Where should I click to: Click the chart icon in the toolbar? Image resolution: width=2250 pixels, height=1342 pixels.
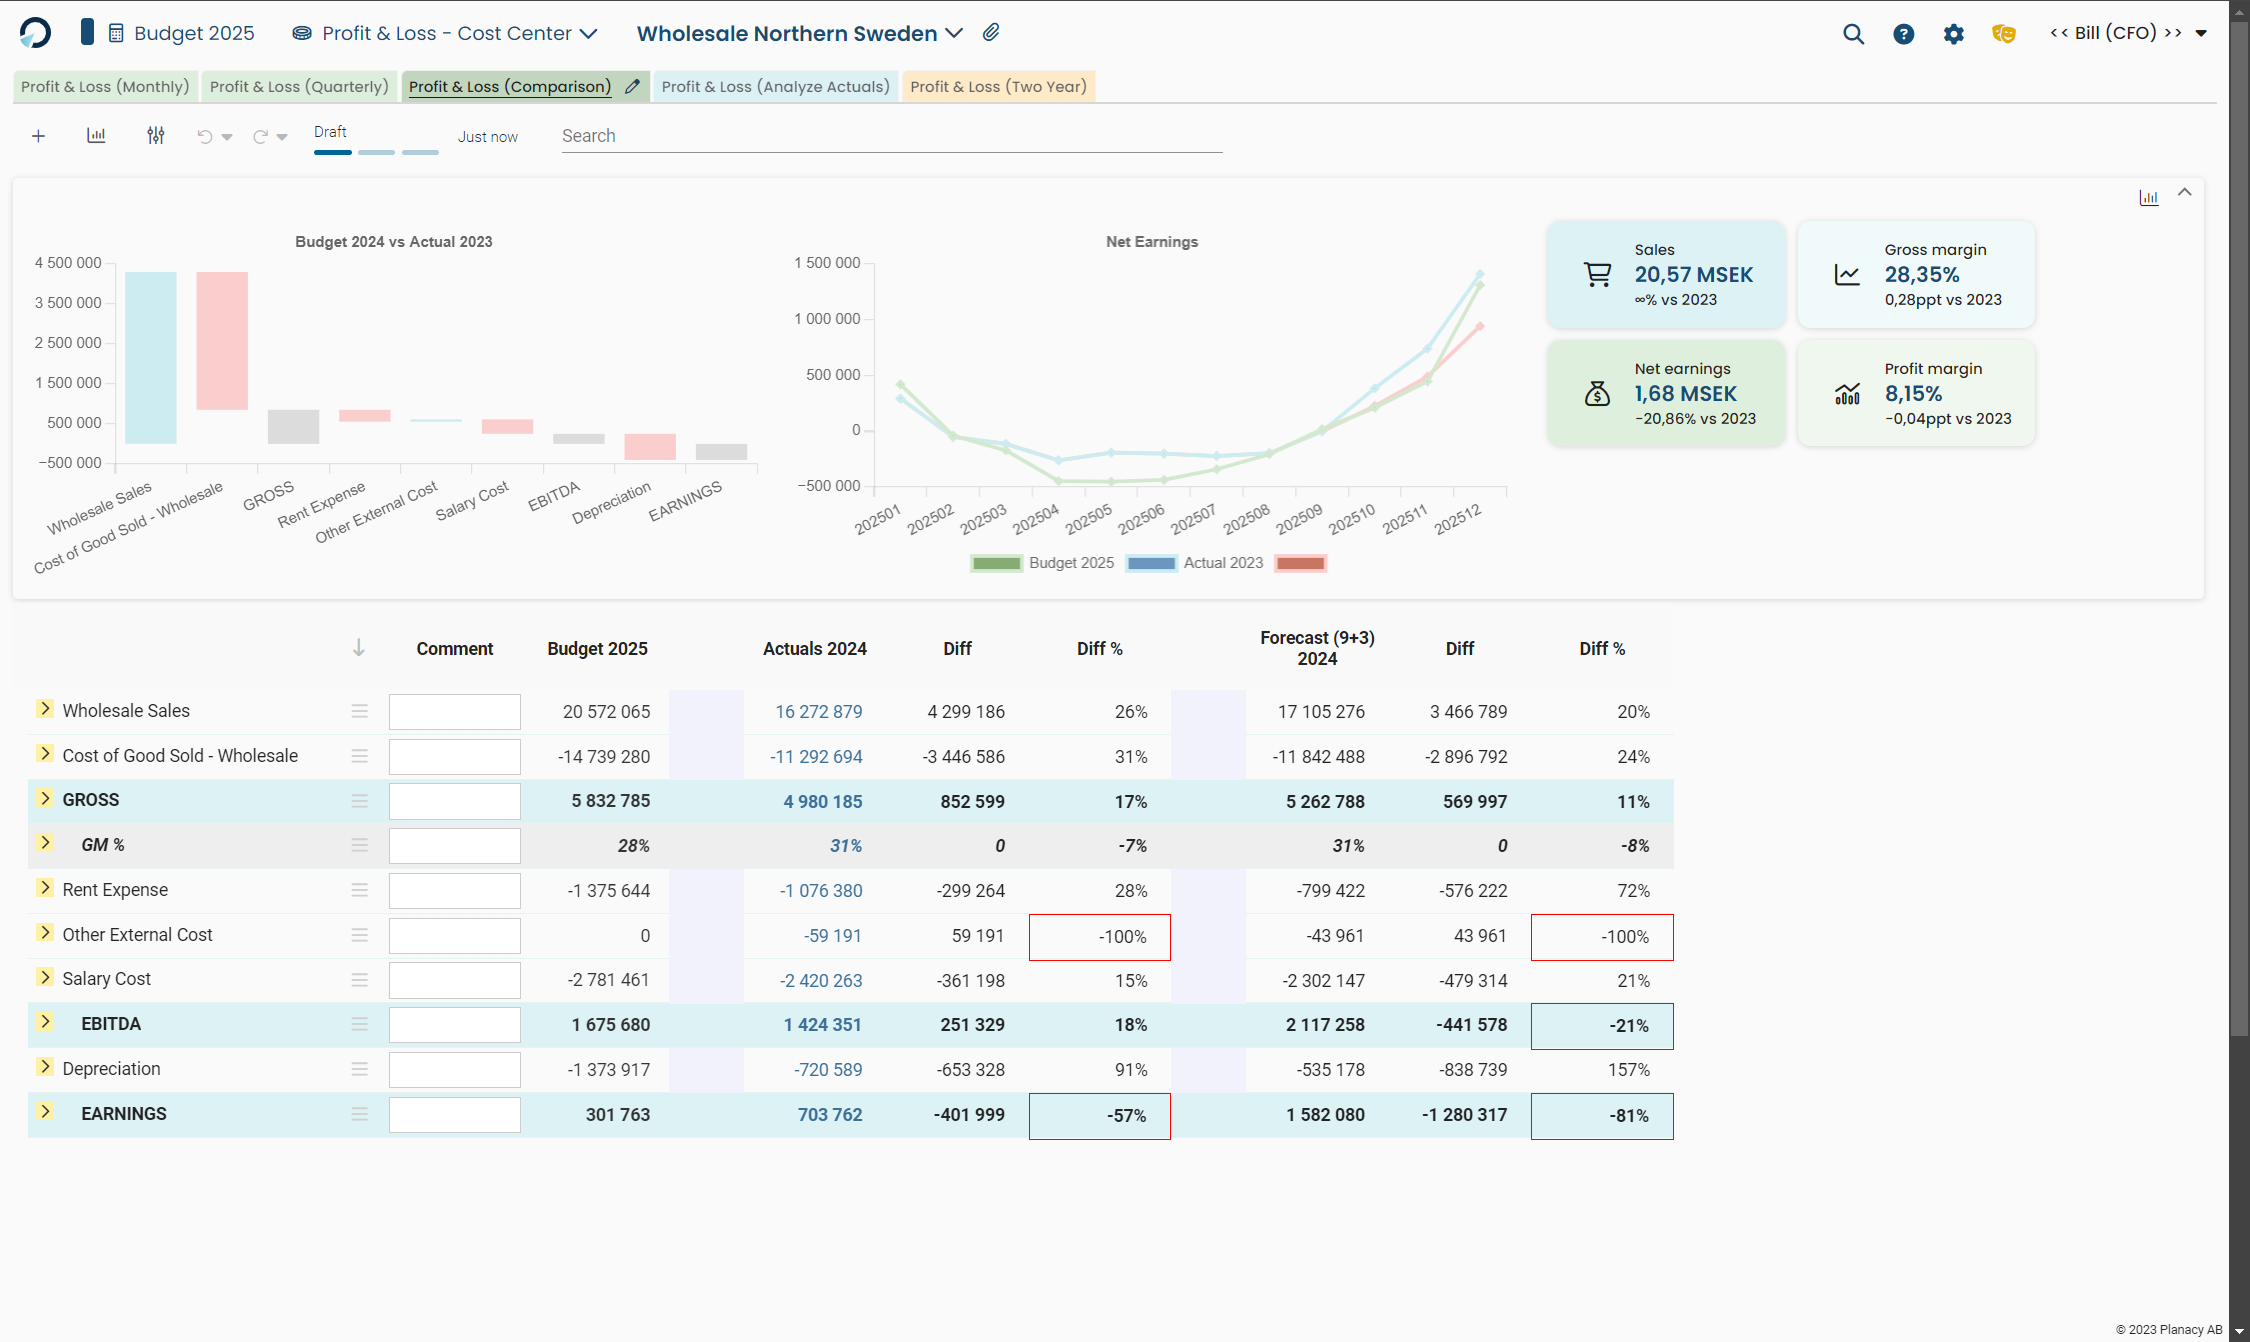[x=96, y=136]
